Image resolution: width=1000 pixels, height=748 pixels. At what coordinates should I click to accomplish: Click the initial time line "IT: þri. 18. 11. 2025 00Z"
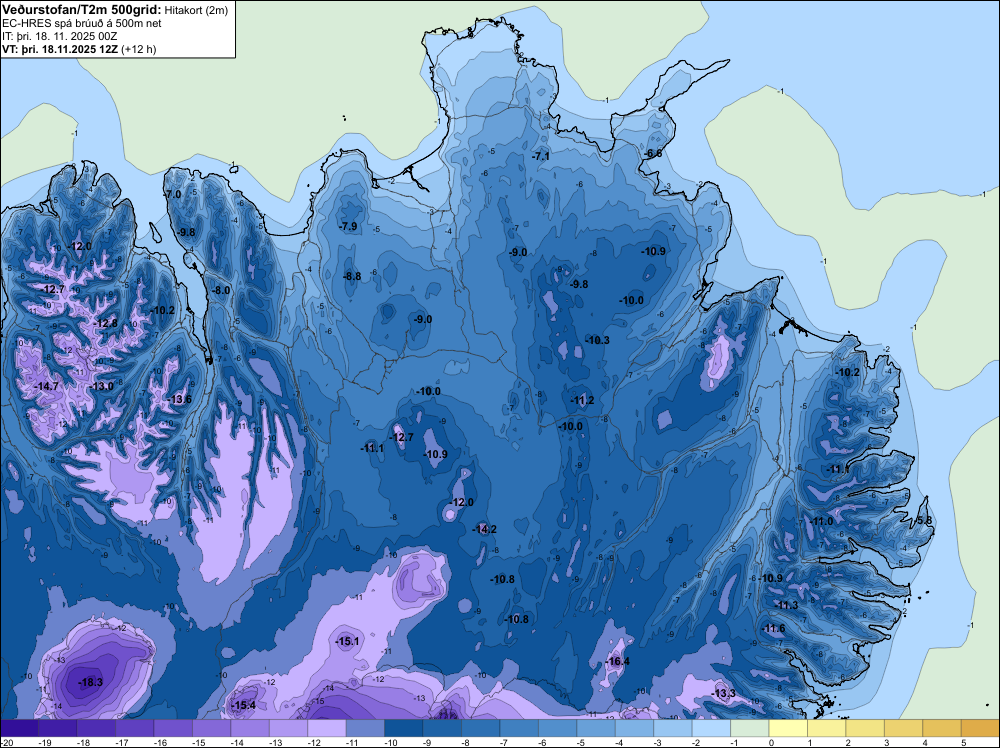click(59, 36)
